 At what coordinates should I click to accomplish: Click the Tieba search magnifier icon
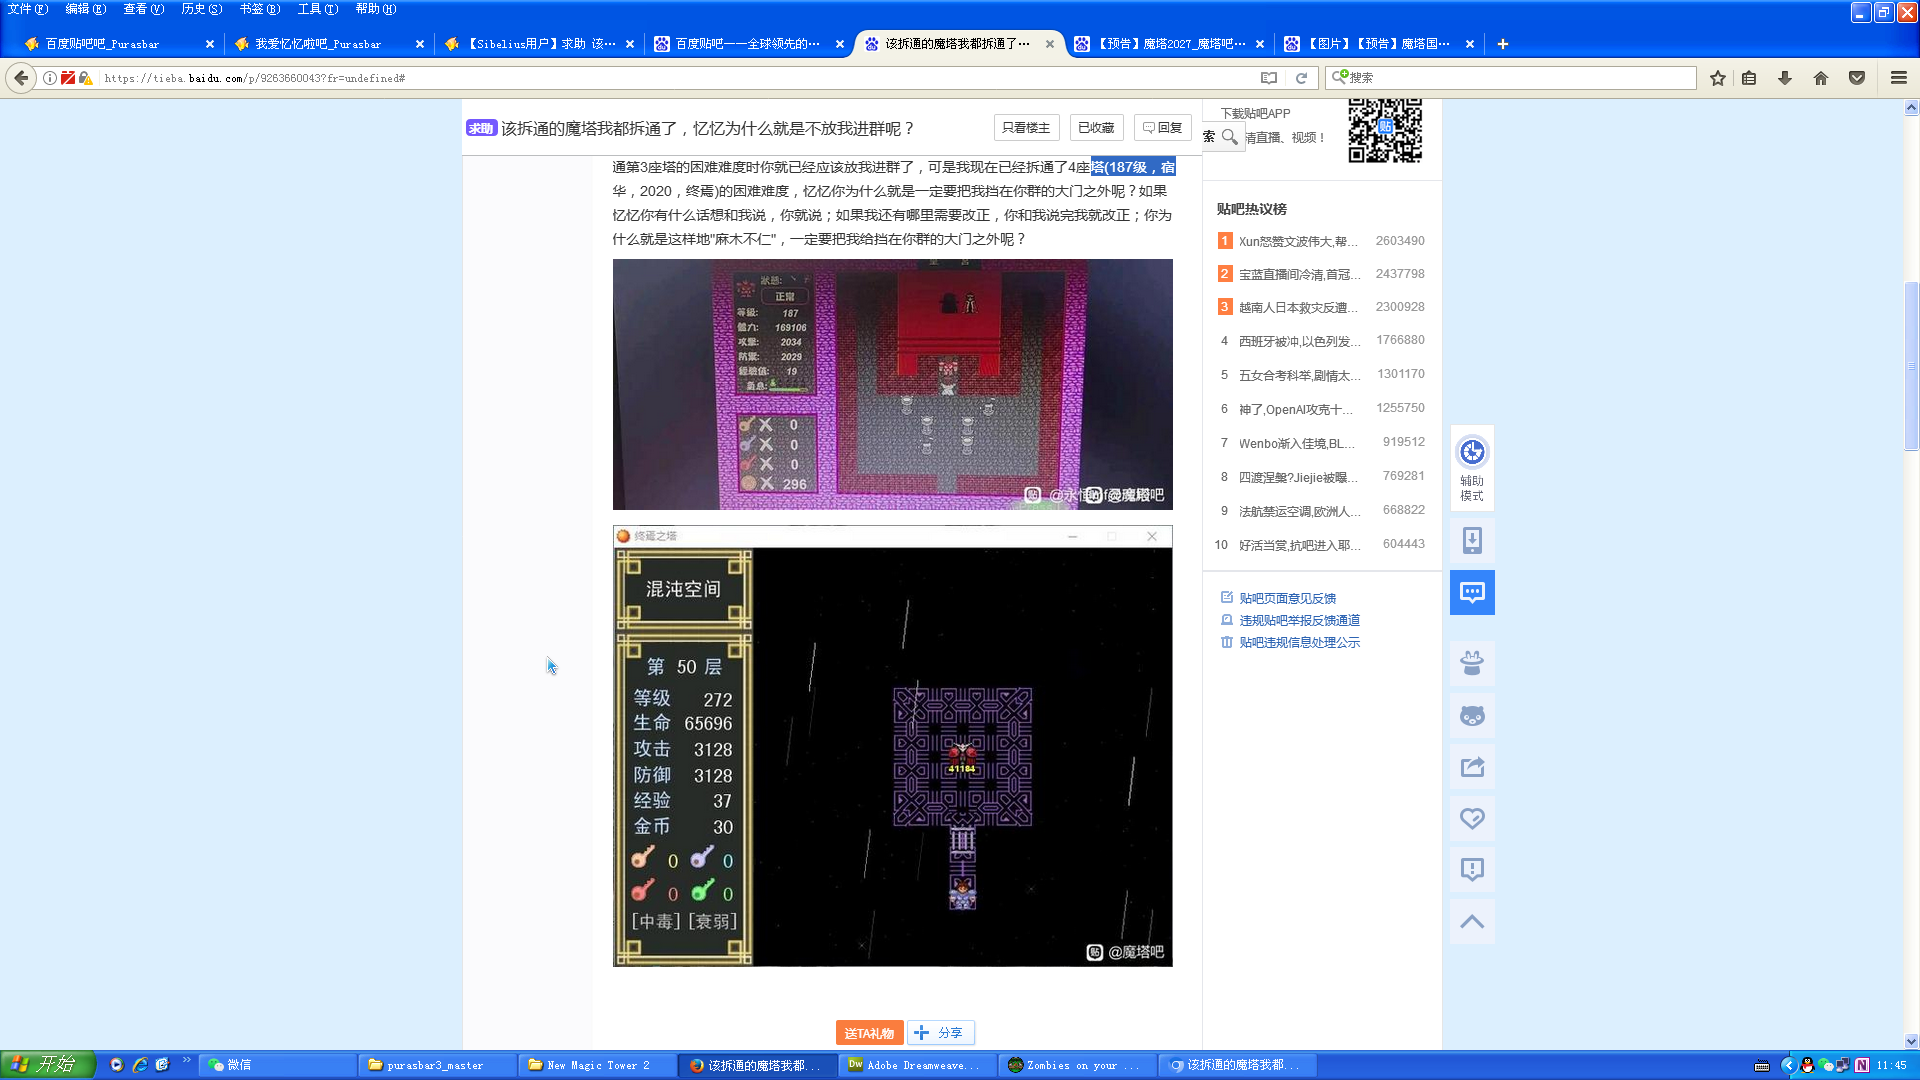click(x=1230, y=137)
